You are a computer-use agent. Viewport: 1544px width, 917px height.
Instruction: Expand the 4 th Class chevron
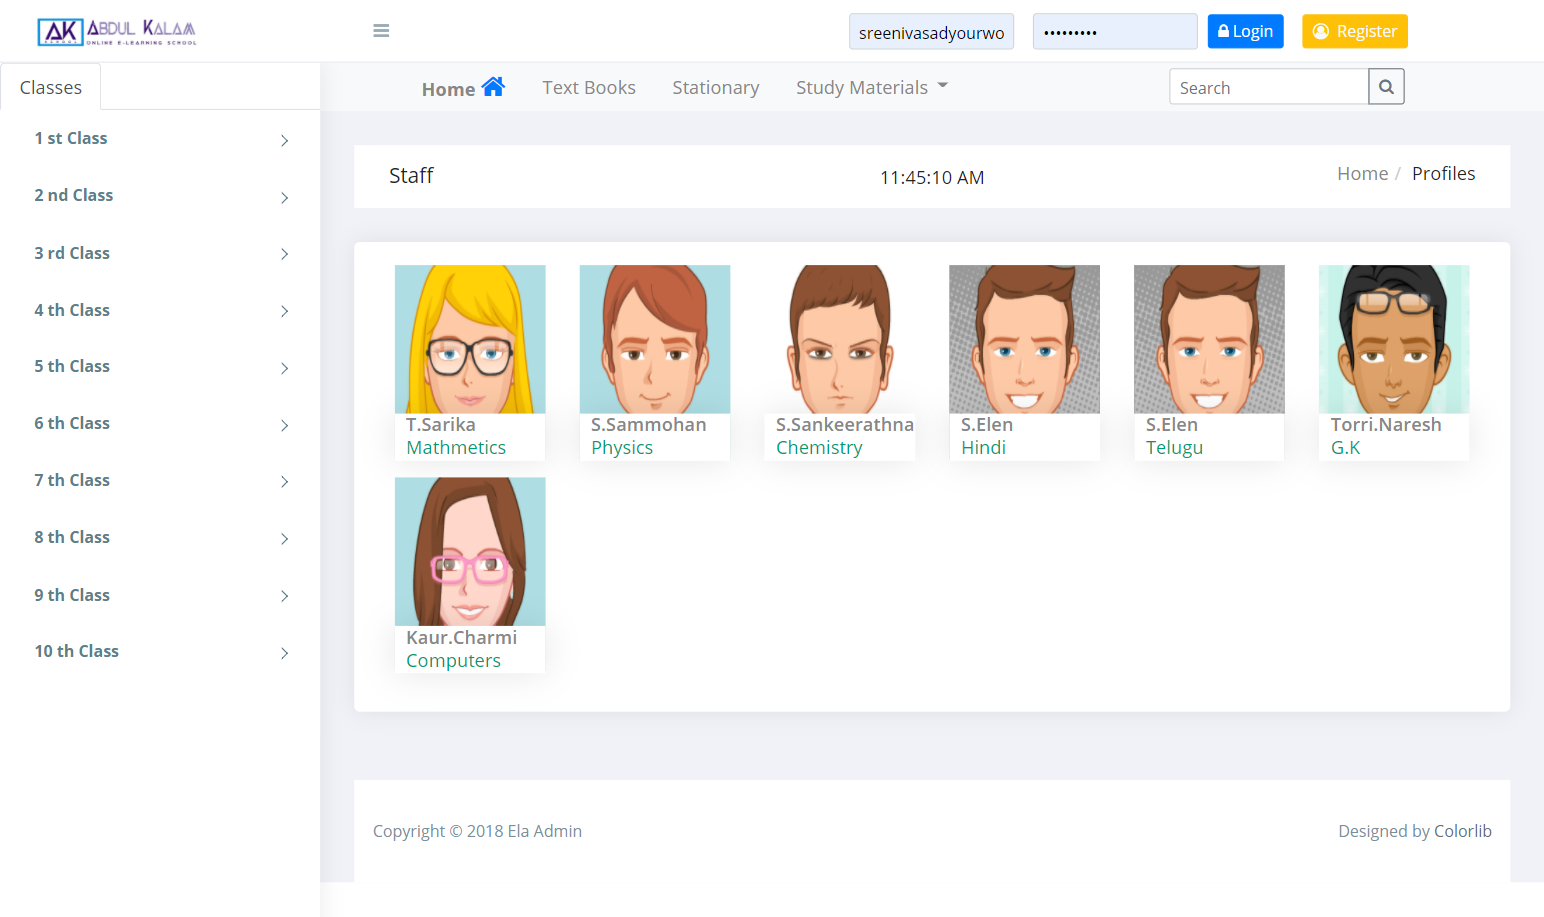coord(284,311)
